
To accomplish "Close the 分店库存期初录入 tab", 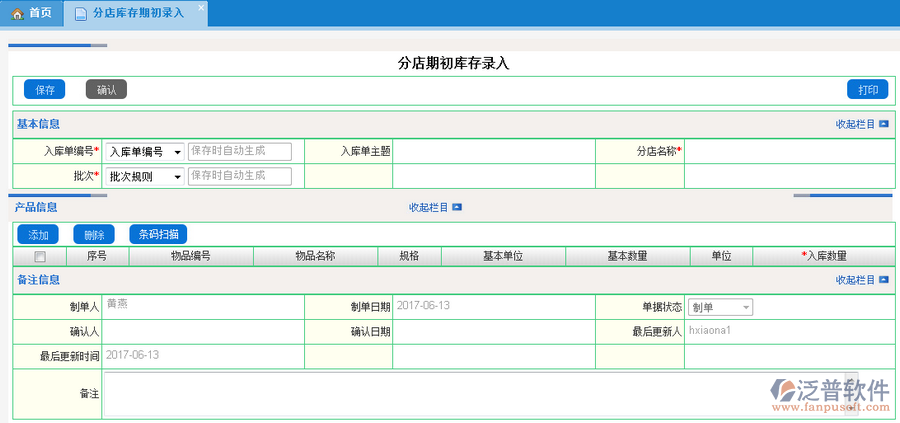I will [200, 8].
